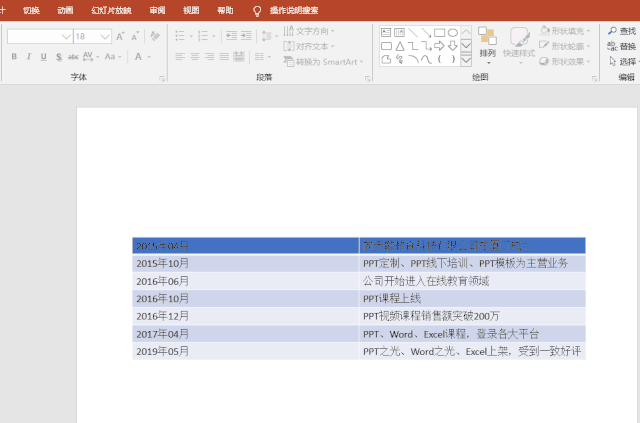Justify paragraph text

(x=224, y=56)
